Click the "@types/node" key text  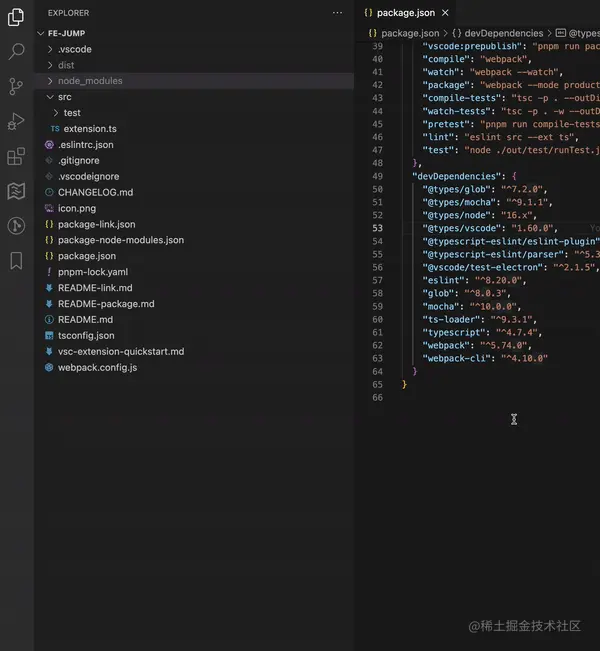pos(457,215)
